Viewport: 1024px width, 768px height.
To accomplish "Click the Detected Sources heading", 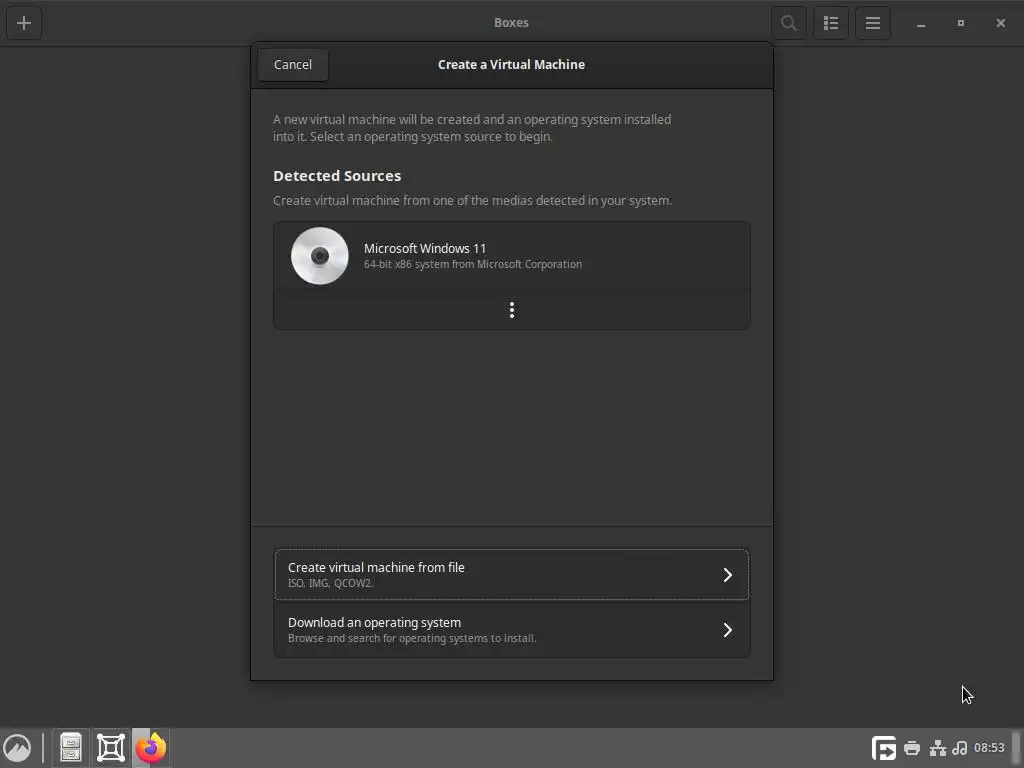I will [337, 176].
